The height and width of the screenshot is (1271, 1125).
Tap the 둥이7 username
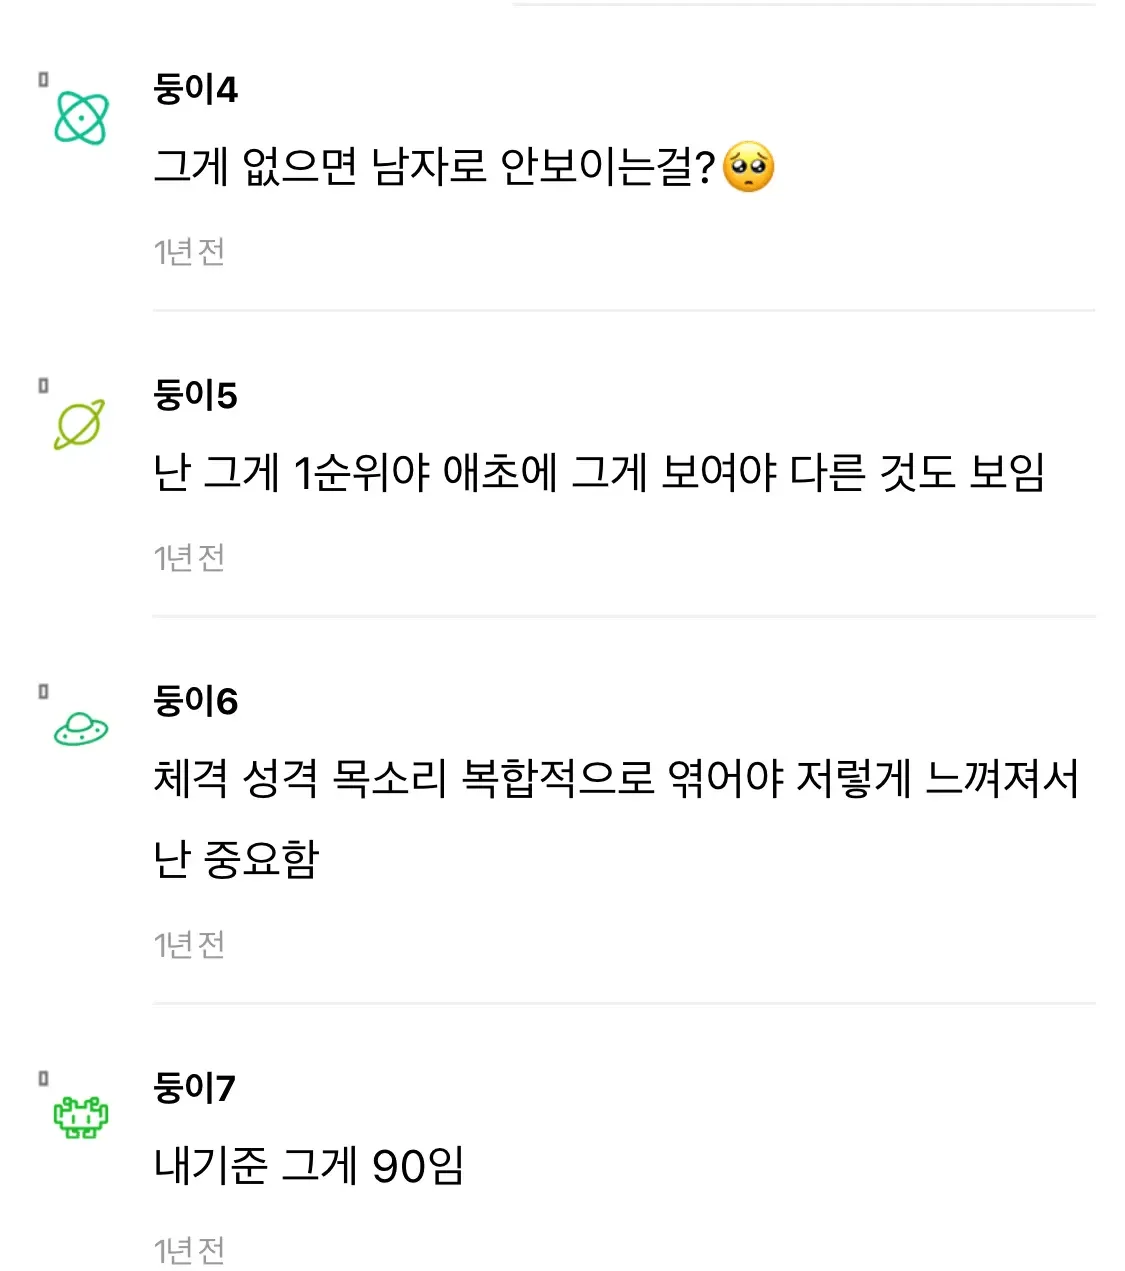(194, 1088)
